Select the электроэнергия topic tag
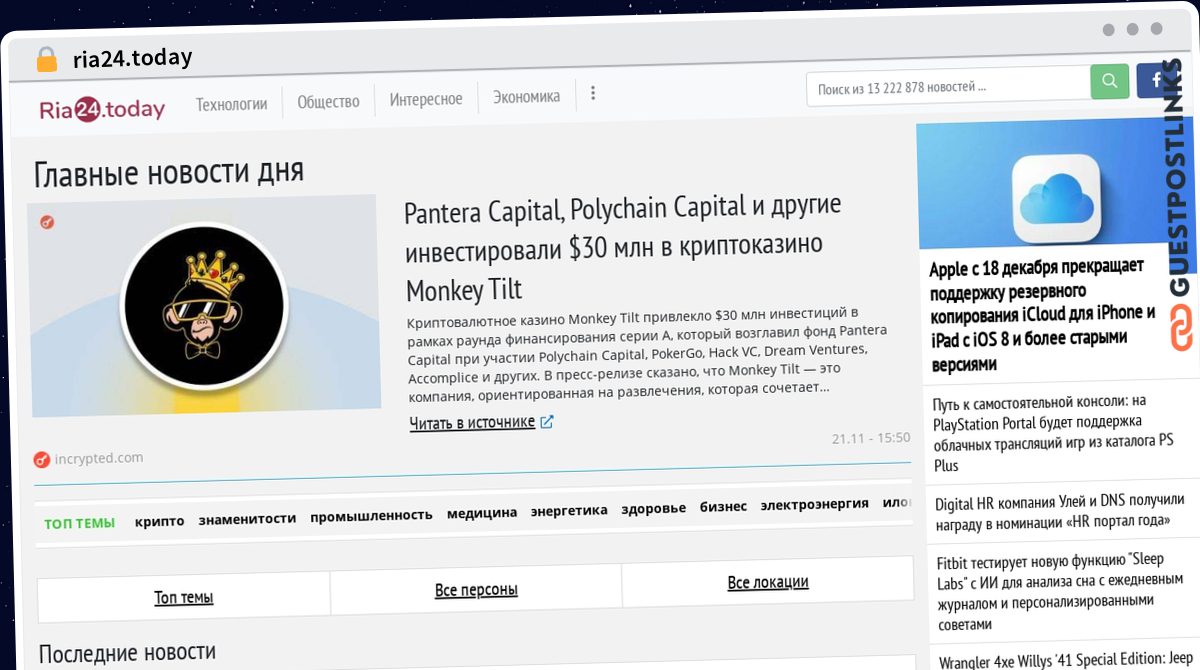1200x670 pixels. (x=814, y=504)
